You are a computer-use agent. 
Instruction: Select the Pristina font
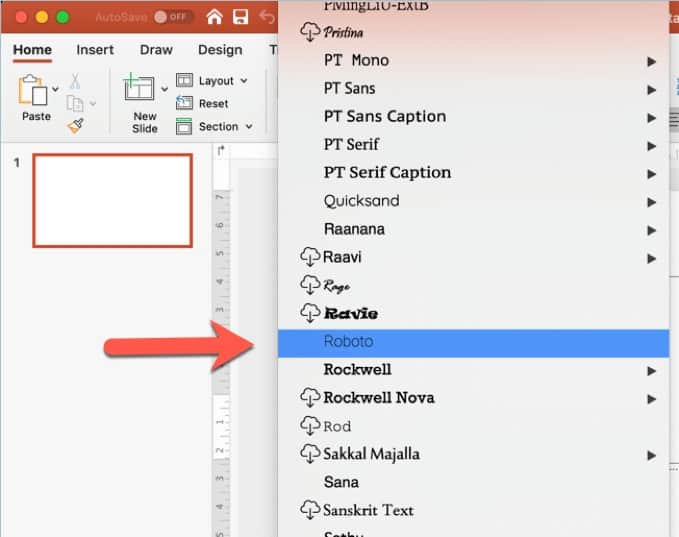tap(473, 33)
